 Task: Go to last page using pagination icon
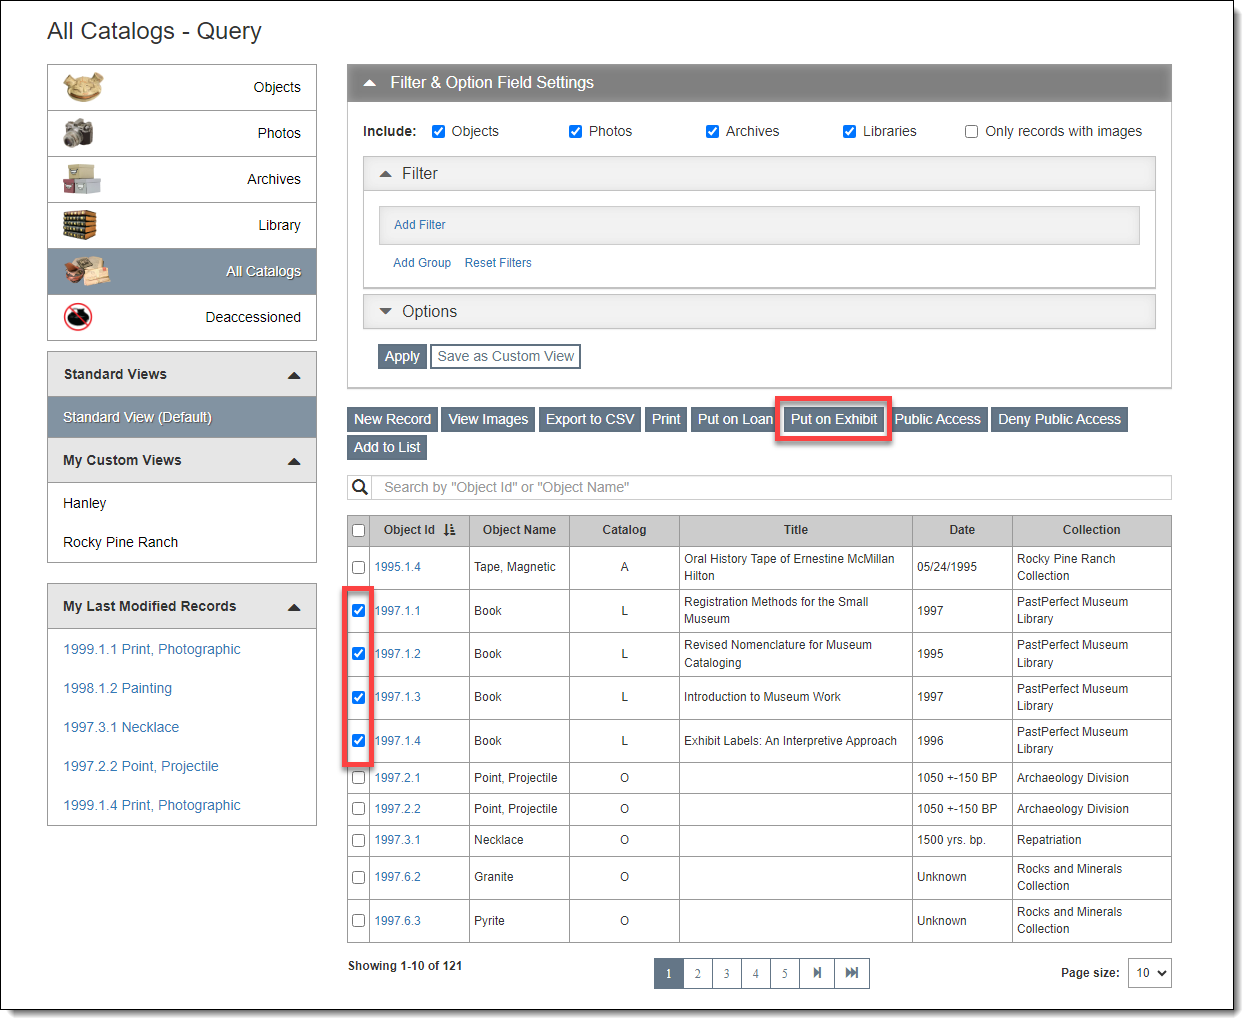tap(851, 973)
